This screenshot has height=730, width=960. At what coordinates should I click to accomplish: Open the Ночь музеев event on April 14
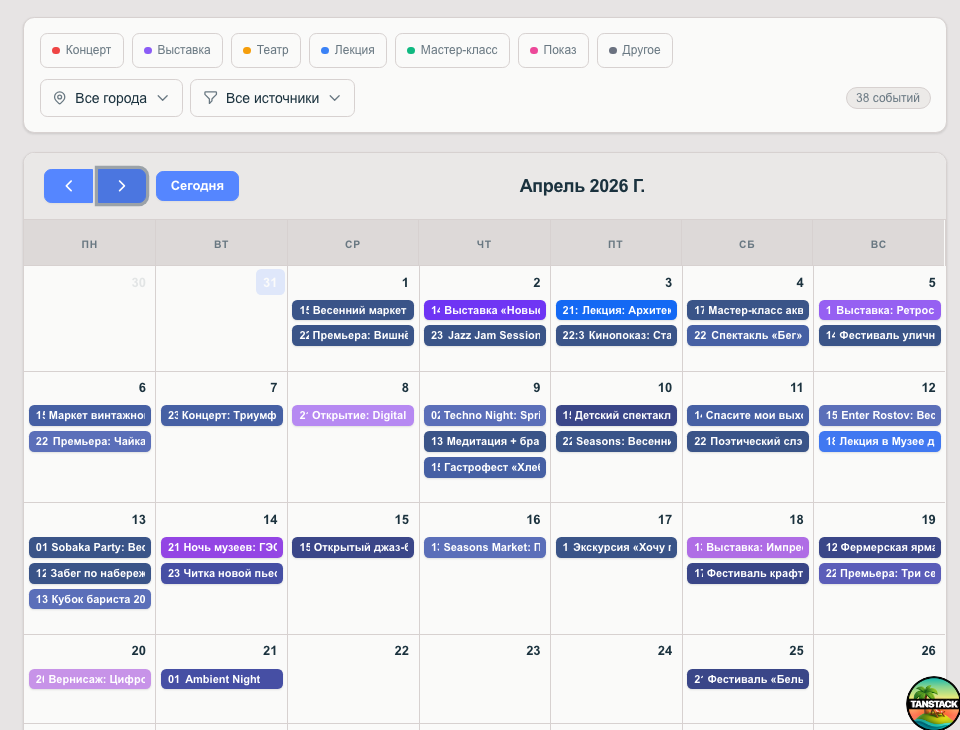point(221,547)
